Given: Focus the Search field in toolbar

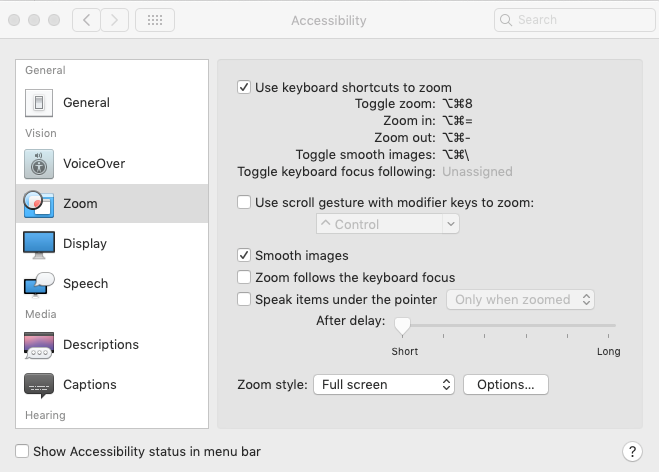Looking at the screenshot, I should pyautogui.click(x=575, y=20).
